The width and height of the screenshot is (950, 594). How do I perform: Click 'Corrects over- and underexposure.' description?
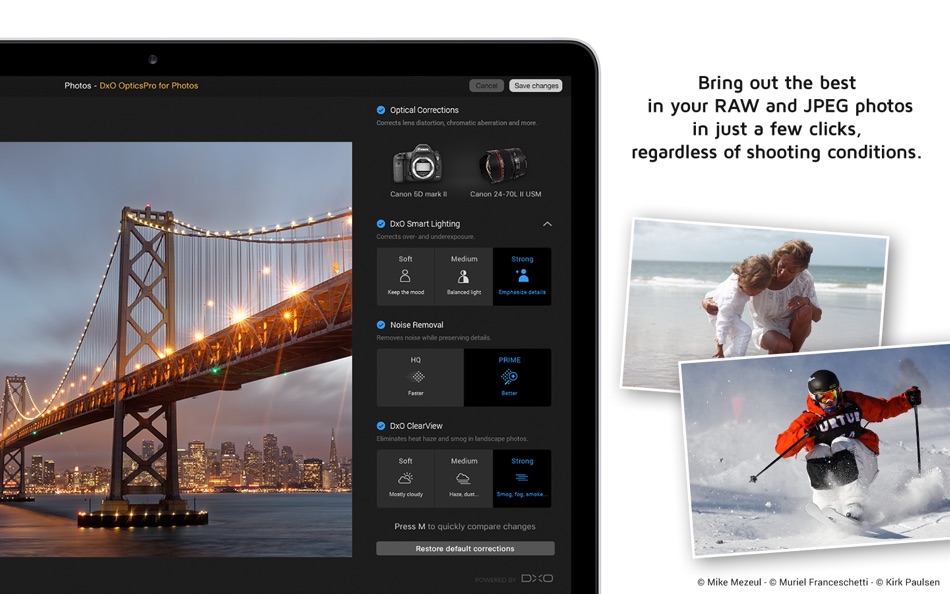click(x=425, y=236)
